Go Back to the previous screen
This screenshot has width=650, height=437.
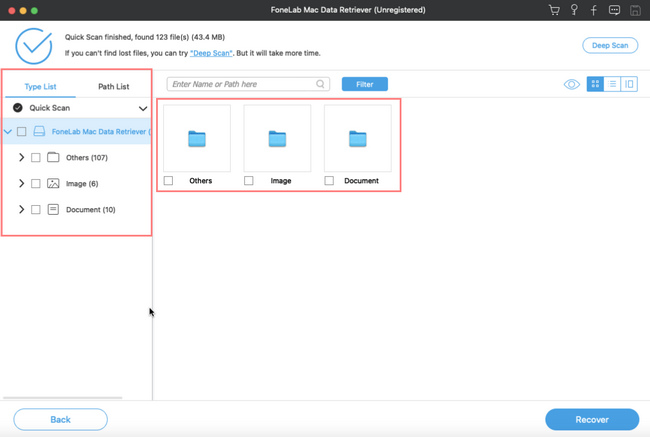tap(61, 420)
